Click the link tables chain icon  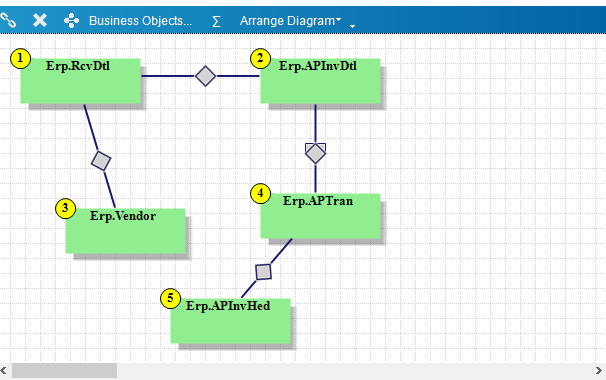point(7,20)
